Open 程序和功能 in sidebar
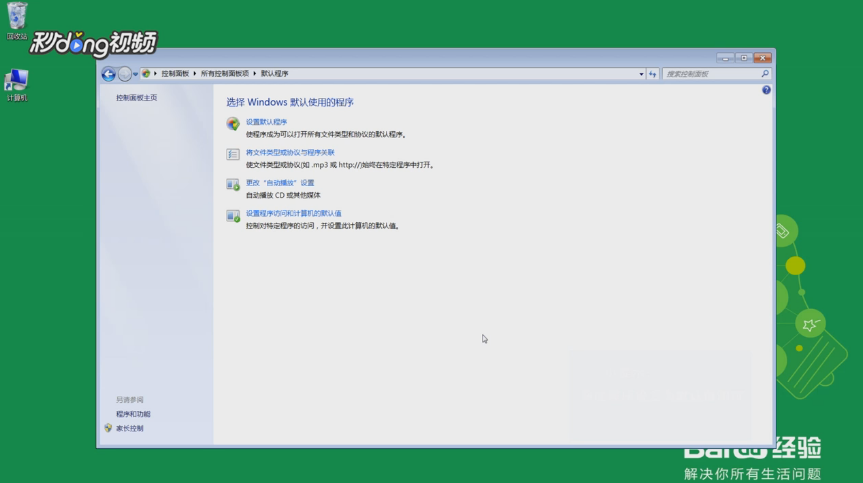Screen dimensions: 863x483 [x=133, y=414]
